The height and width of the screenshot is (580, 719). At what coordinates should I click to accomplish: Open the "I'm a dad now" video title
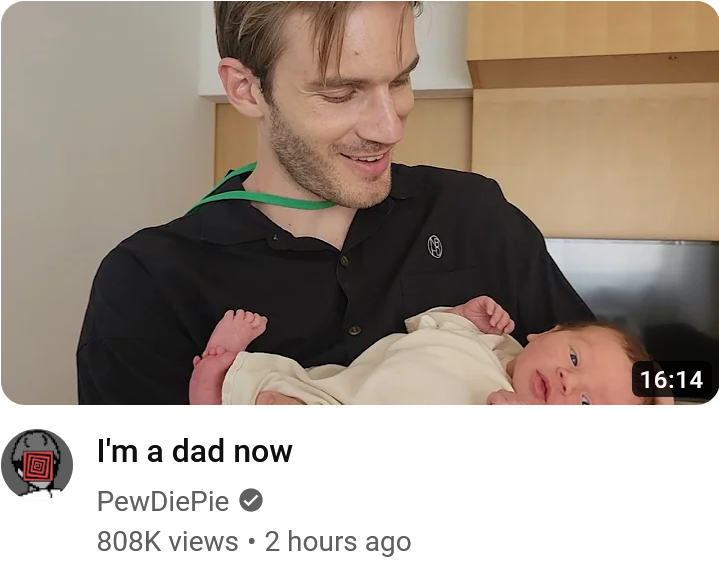[x=194, y=452]
